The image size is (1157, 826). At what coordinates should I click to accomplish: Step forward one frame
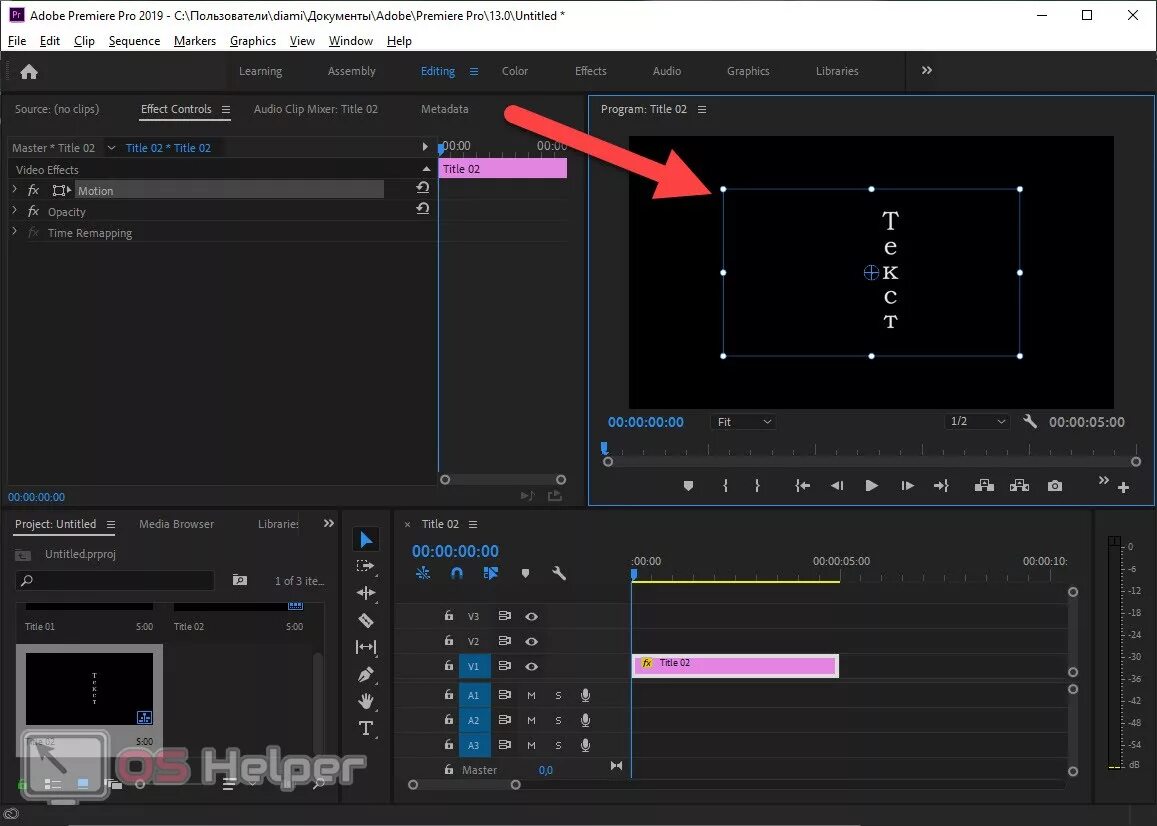(908, 486)
